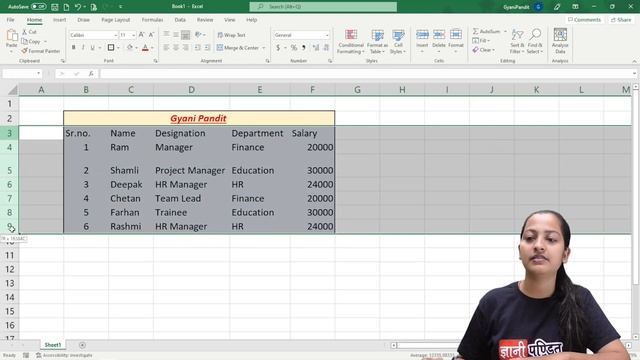
Task: Click the Fill Color bucket icon
Action: pyautogui.click(x=130, y=48)
